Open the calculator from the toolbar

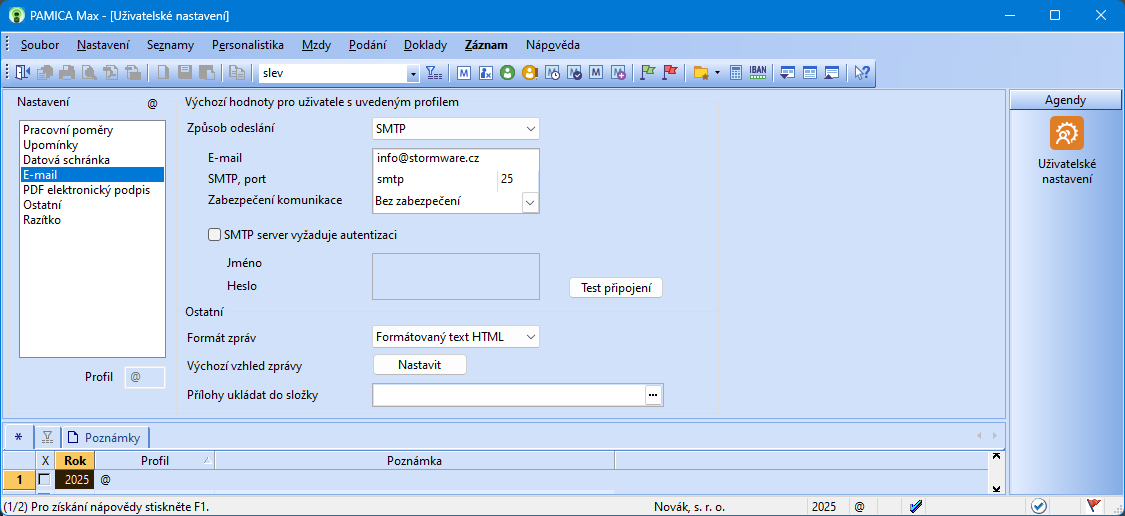click(736, 73)
